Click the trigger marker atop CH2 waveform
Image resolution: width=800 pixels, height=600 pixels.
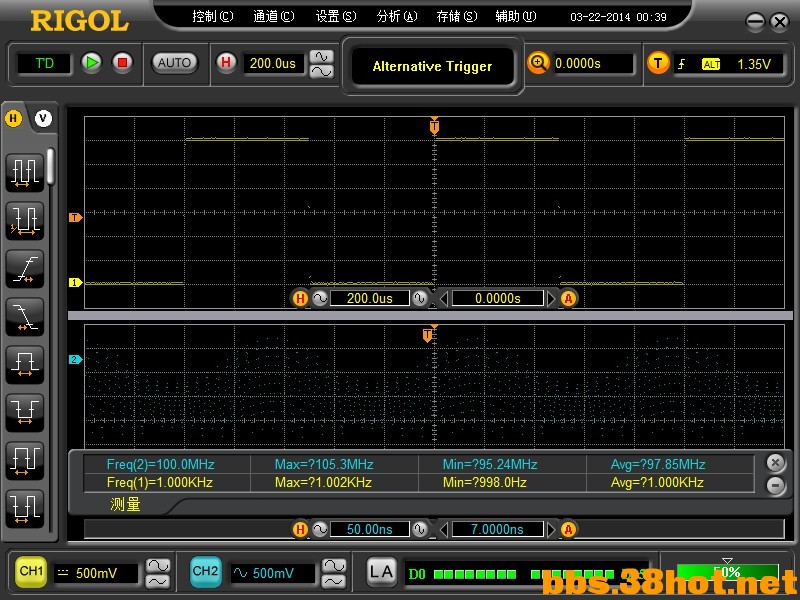tap(428, 335)
